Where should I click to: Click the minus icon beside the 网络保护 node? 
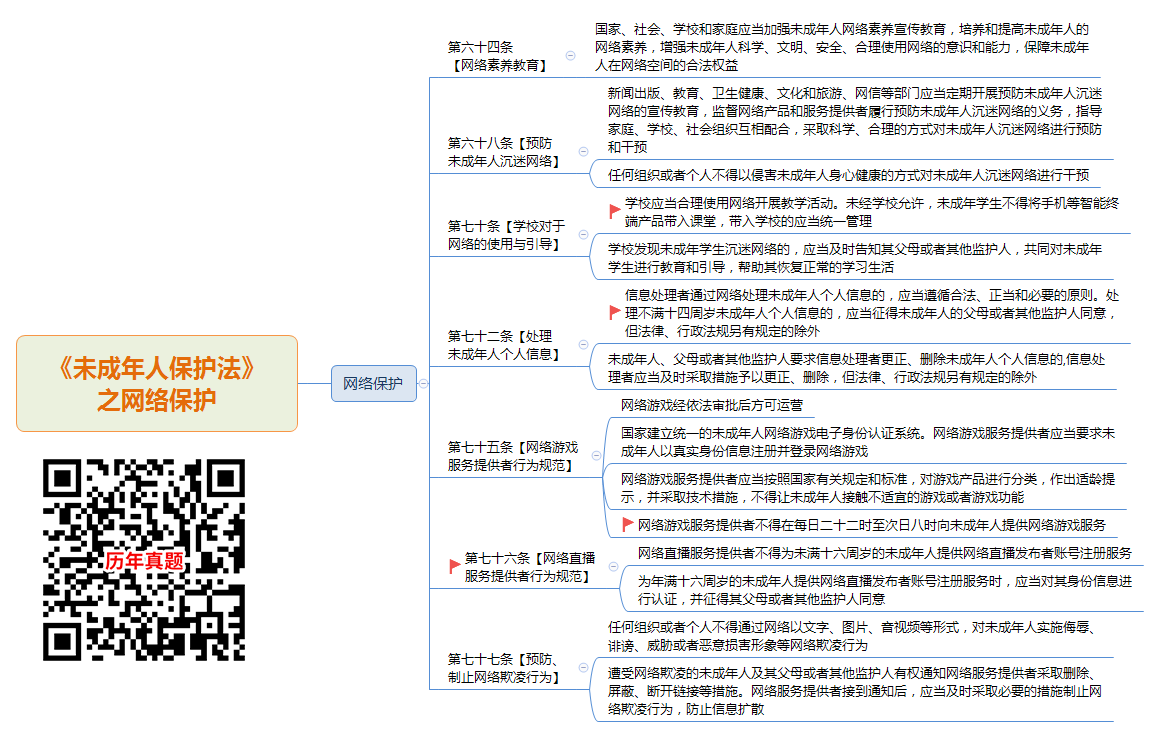click(x=424, y=383)
